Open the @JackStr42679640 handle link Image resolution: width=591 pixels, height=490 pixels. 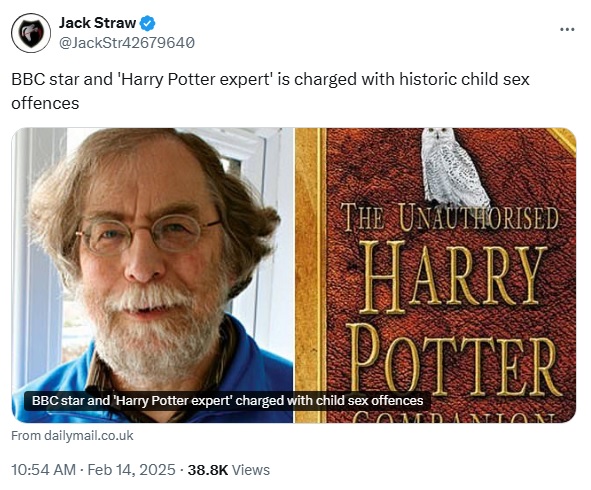coord(127,43)
